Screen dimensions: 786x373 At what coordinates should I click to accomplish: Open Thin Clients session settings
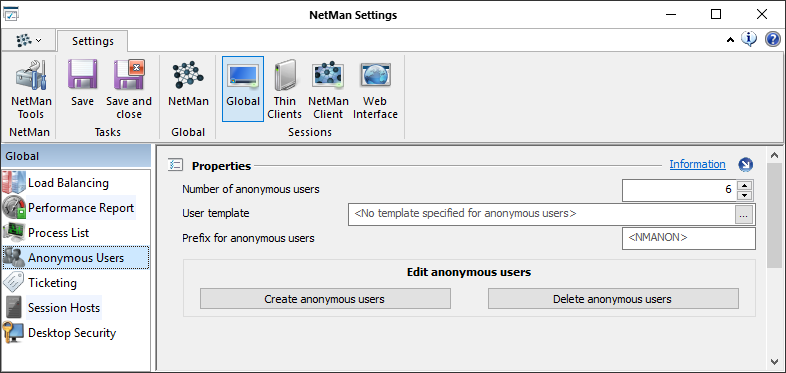click(x=284, y=90)
